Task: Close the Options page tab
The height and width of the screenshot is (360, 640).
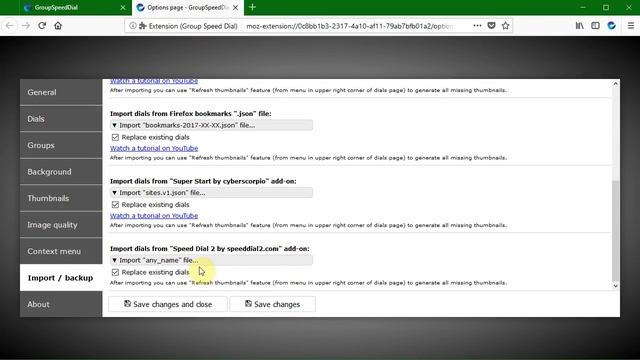Action: (x=236, y=8)
